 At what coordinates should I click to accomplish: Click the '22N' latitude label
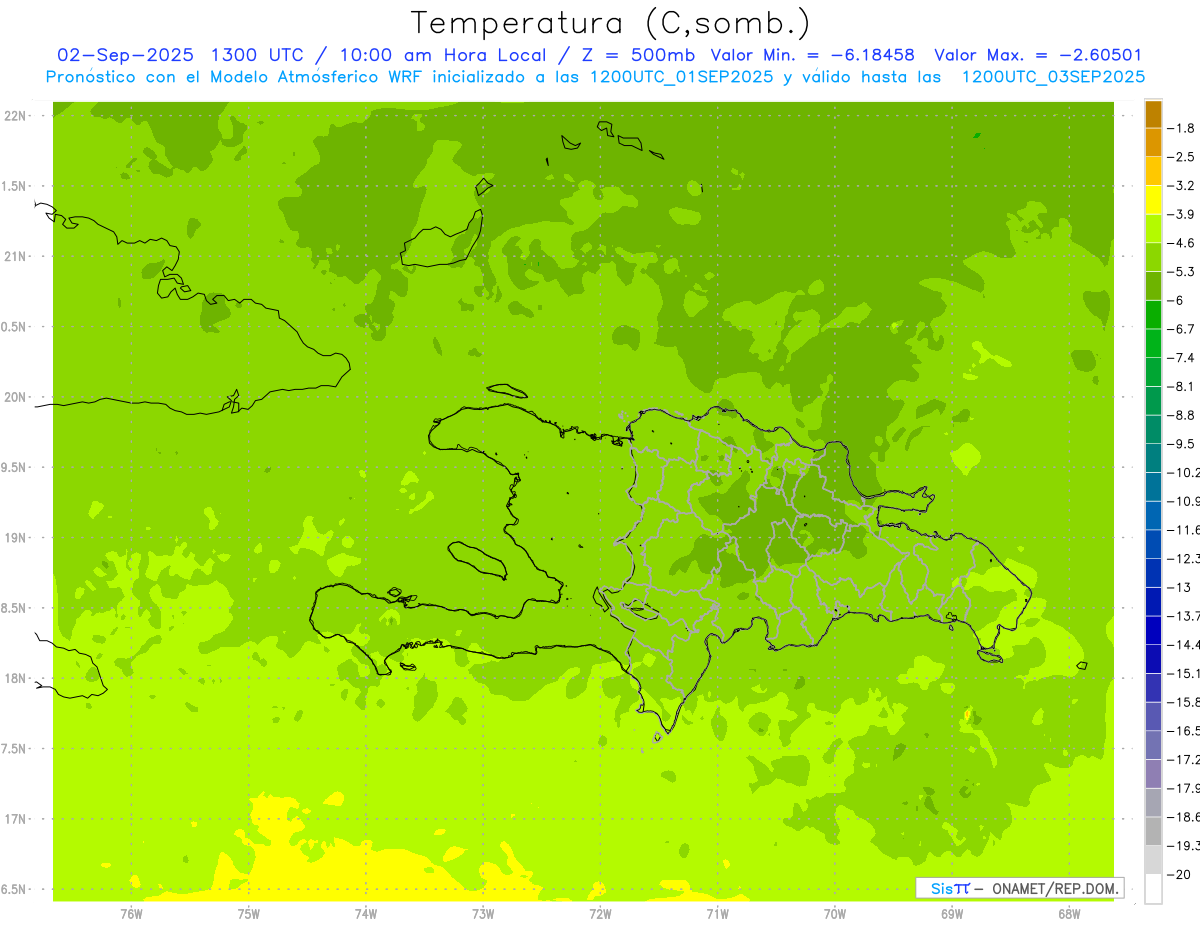14,116
